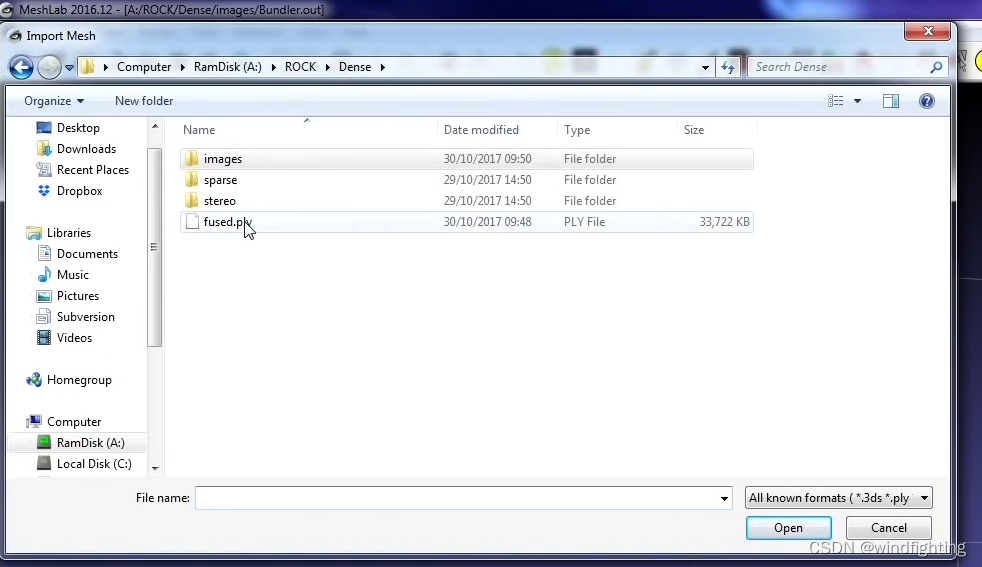Click the navigation pane scroll up arrow
The image size is (982, 567).
point(155,127)
